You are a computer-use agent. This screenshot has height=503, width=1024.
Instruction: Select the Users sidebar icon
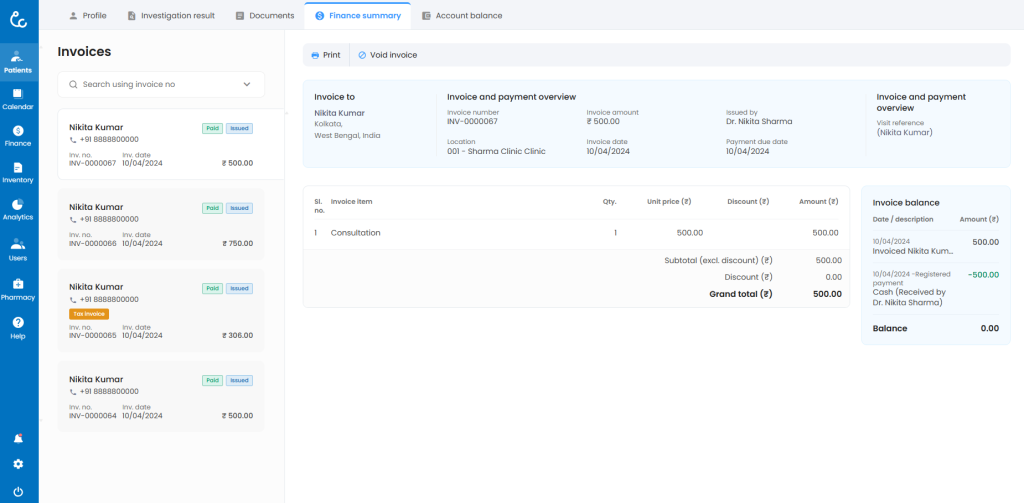click(18, 249)
